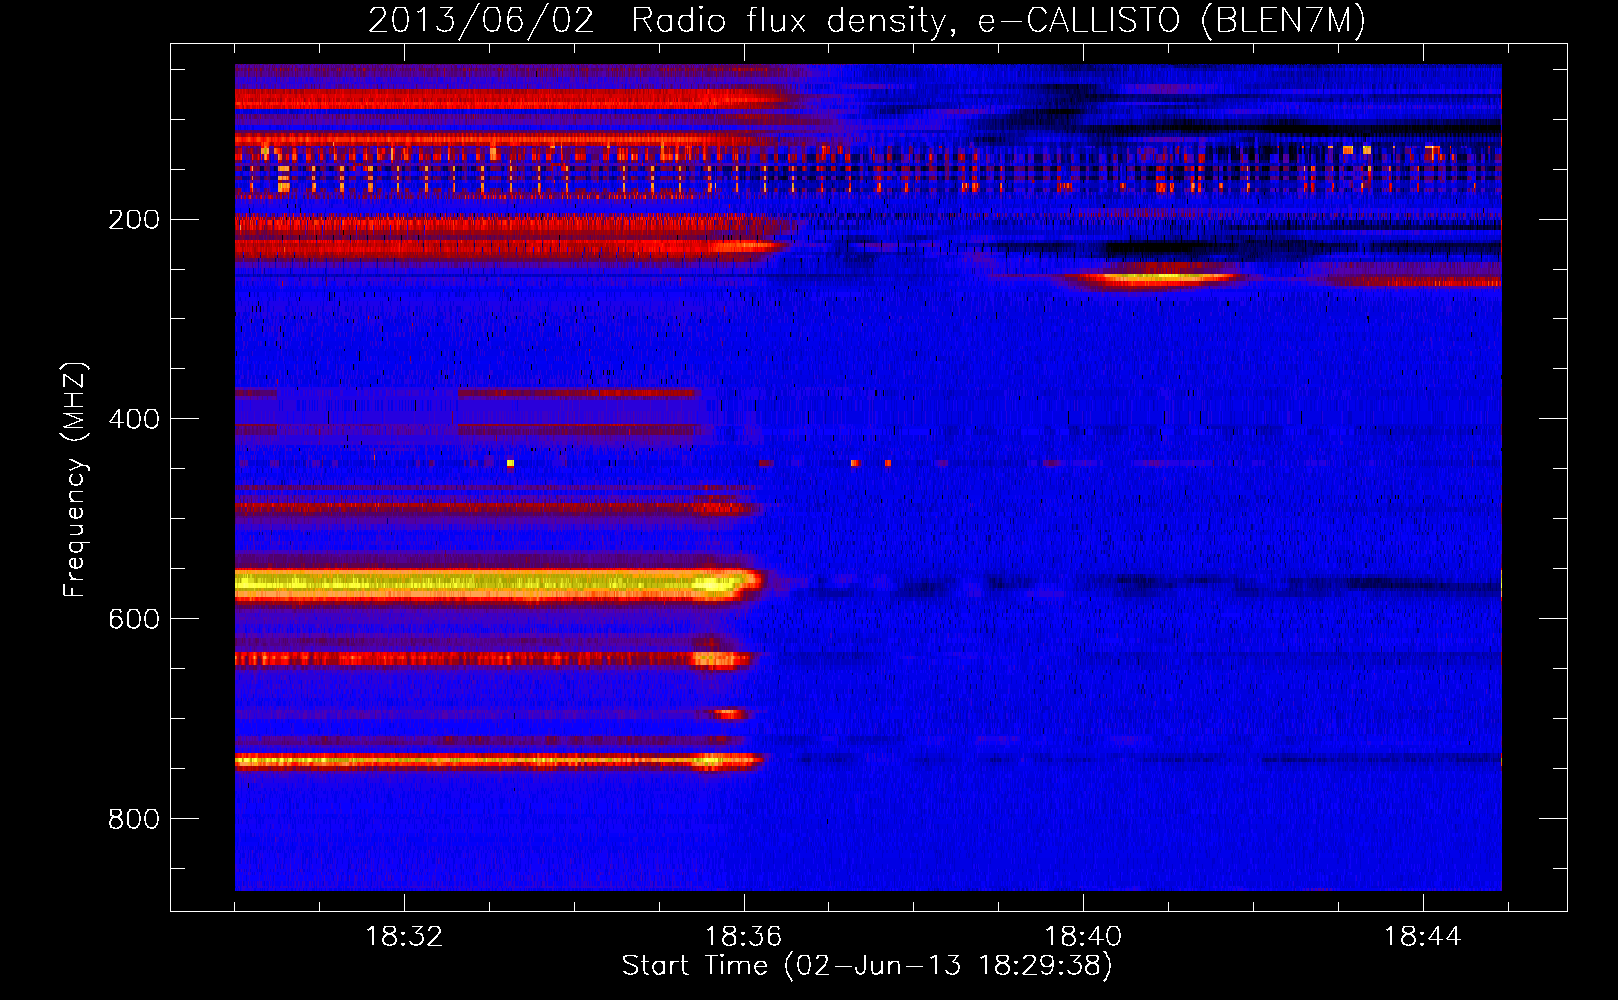Click the 600 frequency tick label

coord(134,619)
